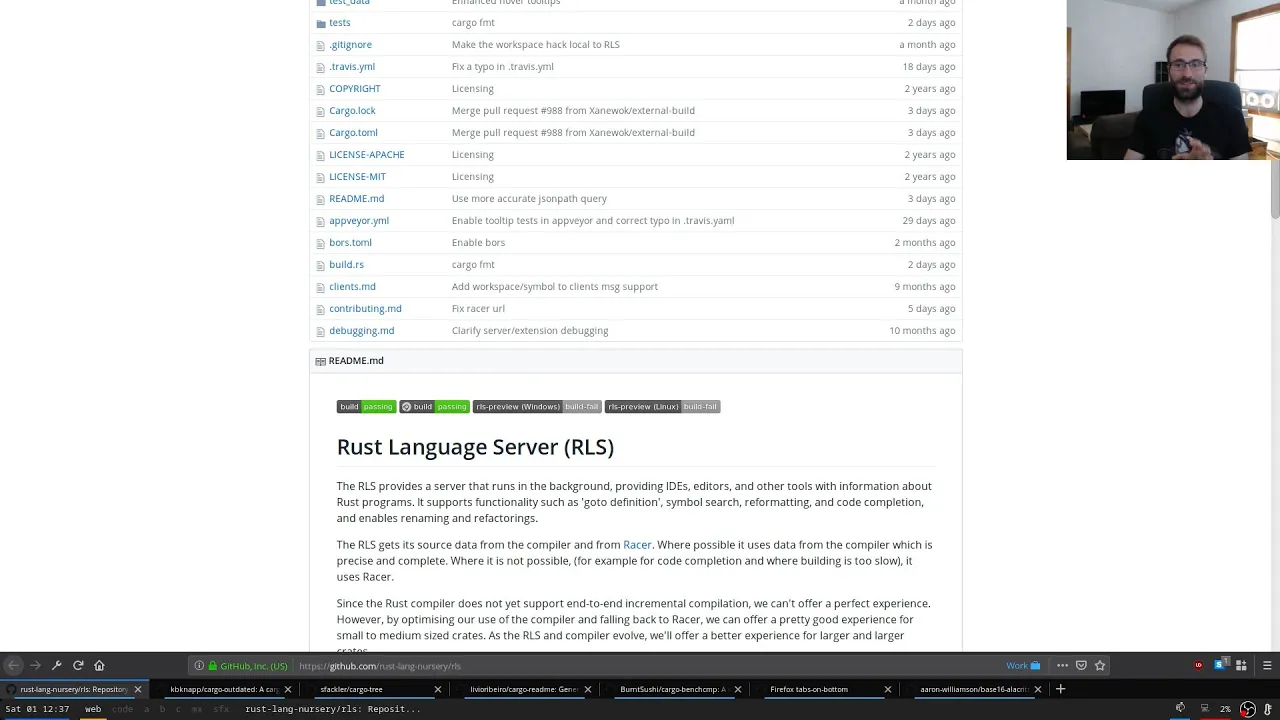Switch to aaron-williamson/base16-alacritty tab
The image size is (1280, 720).
click(x=973, y=689)
